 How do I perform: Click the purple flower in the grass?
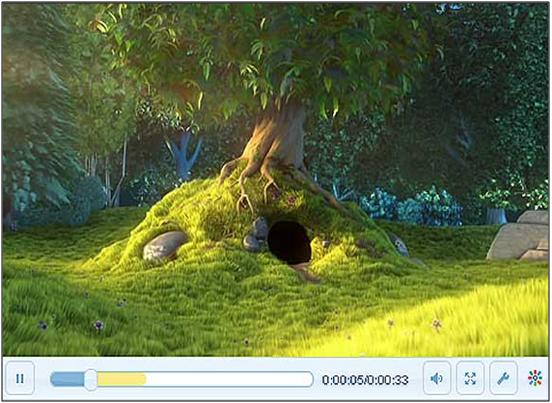pyautogui.click(x=99, y=325)
